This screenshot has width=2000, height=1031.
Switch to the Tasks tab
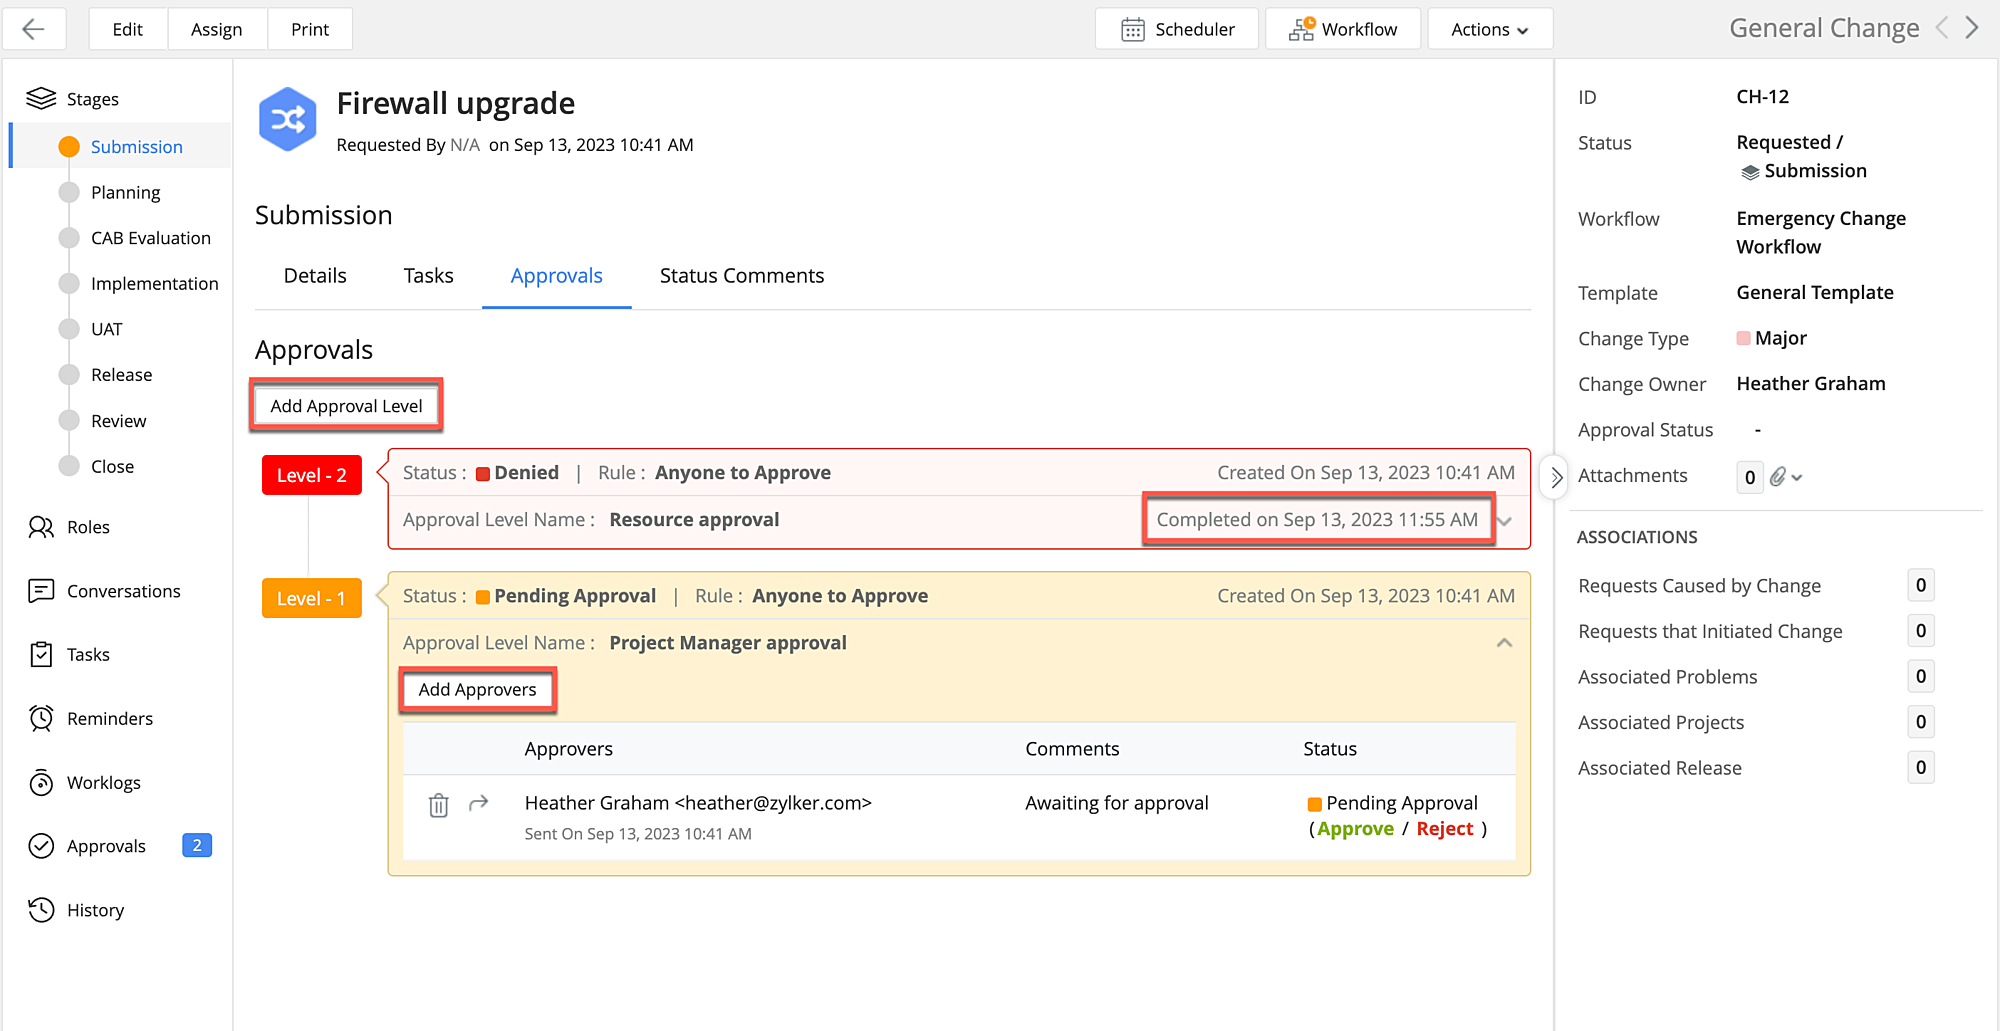(428, 276)
